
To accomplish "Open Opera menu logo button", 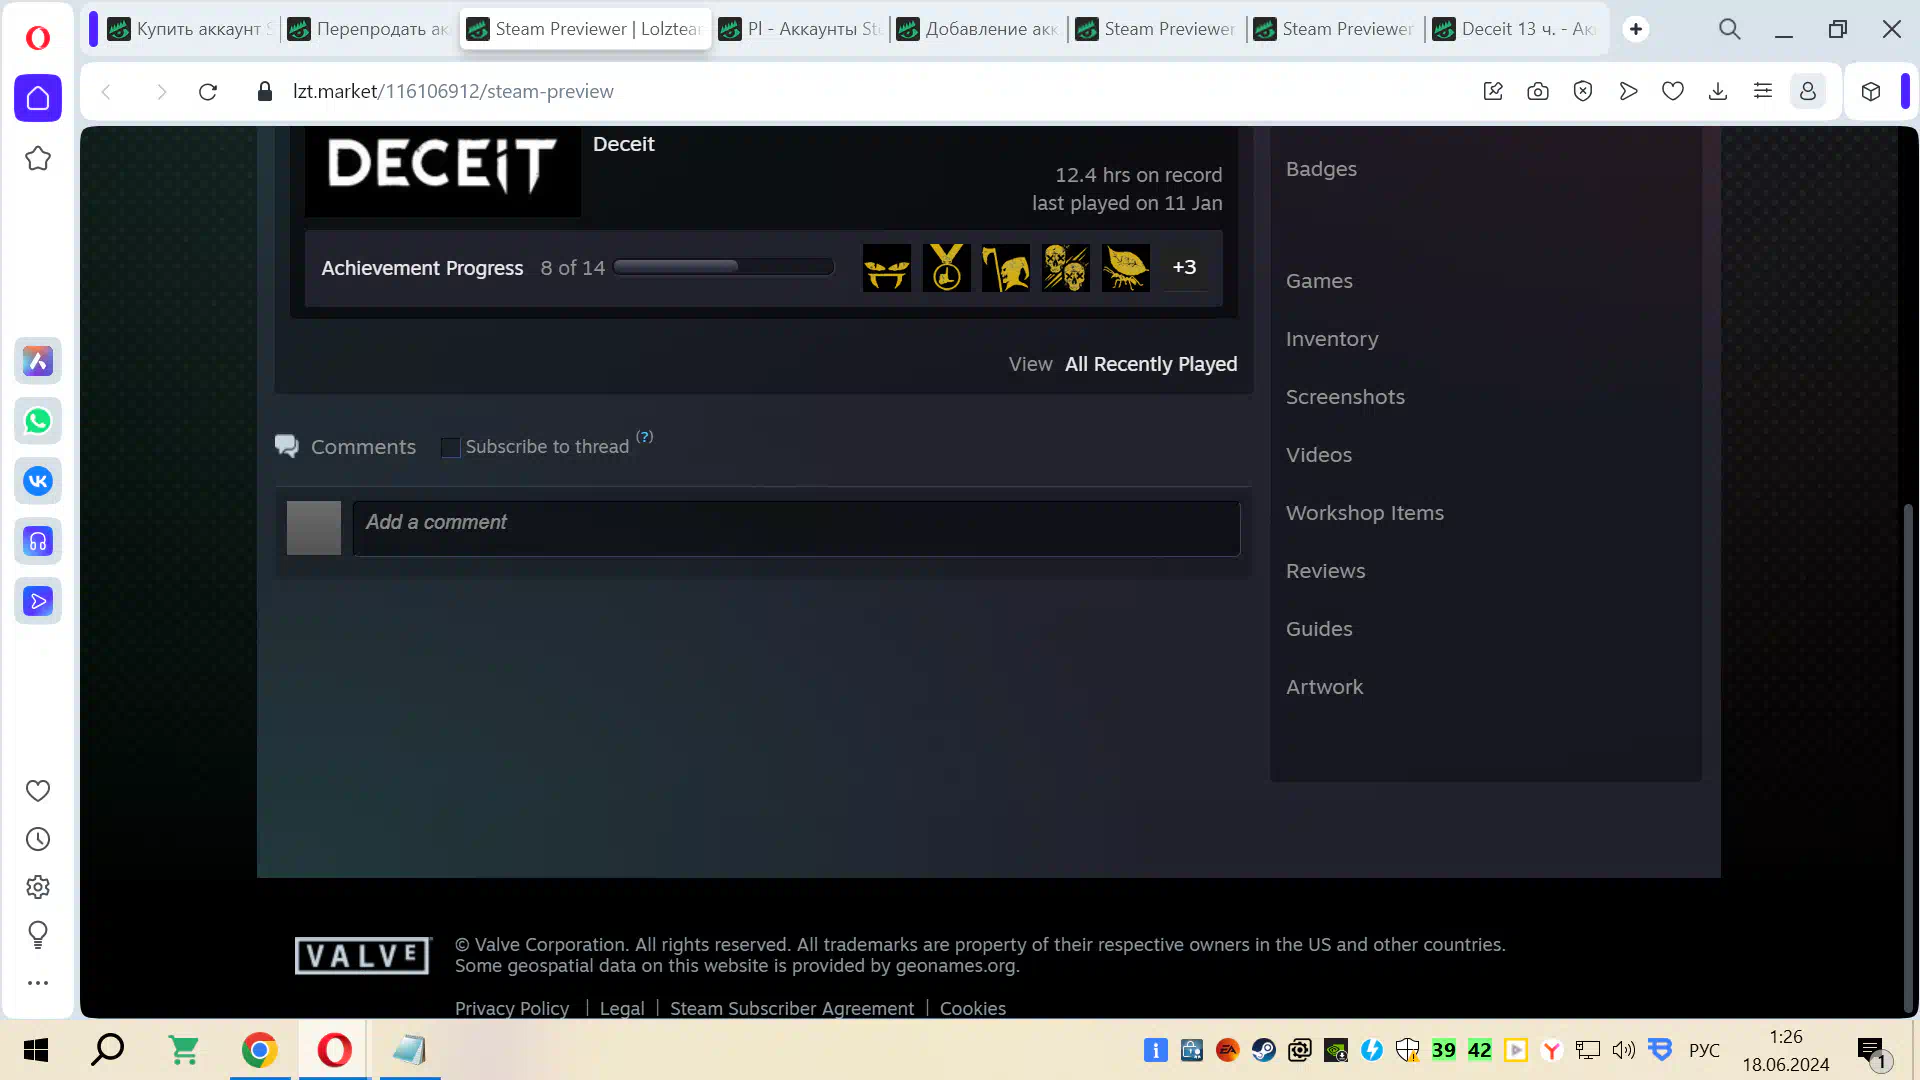I will tap(38, 38).
